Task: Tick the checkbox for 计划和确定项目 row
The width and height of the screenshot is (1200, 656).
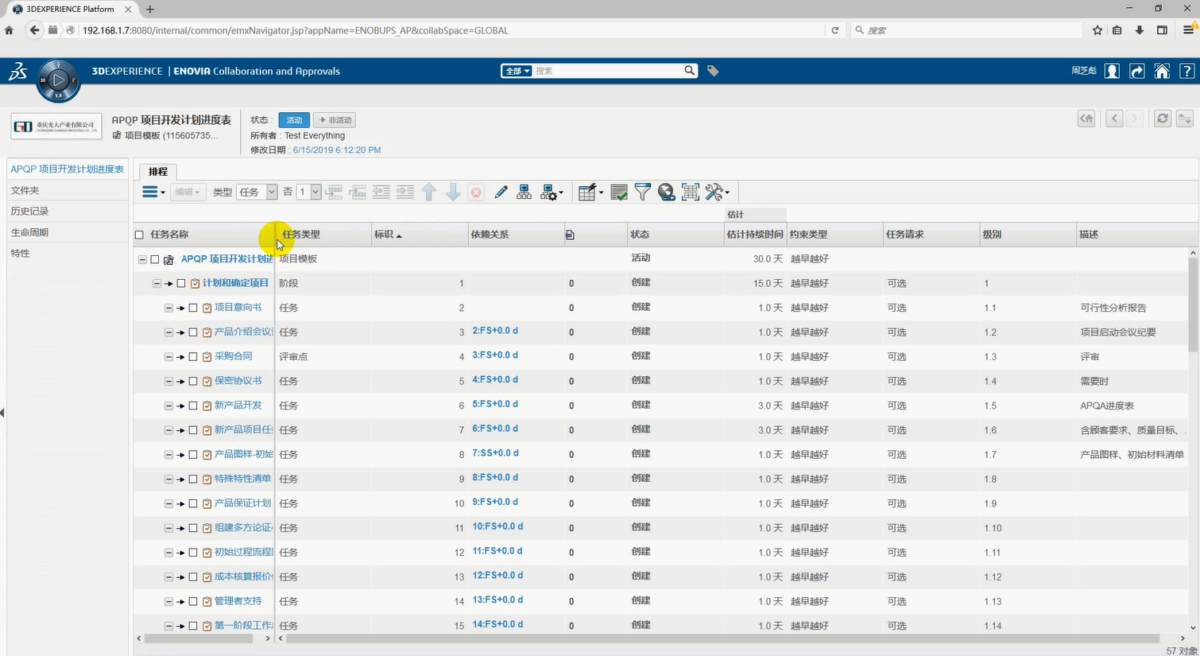Action: 181,283
